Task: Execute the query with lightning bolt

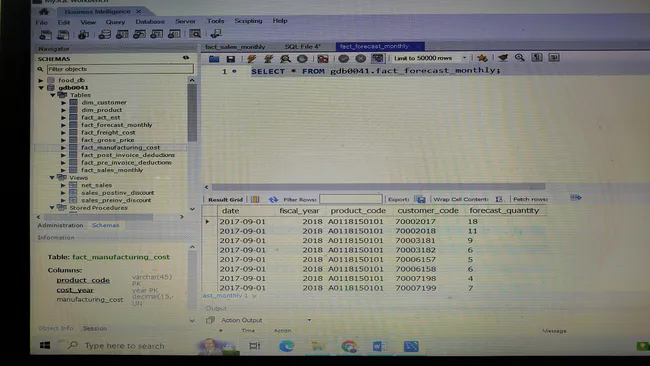Action: (x=251, y=59)
